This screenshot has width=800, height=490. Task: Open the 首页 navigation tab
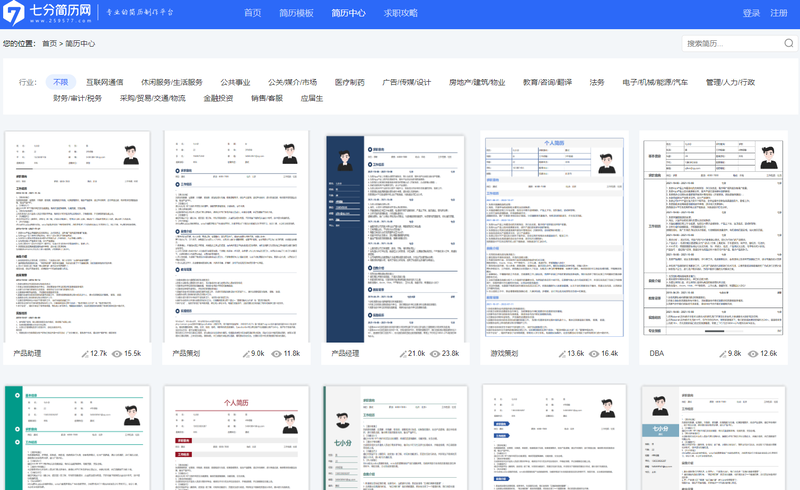pyautogui.click(x=253, y=13)
